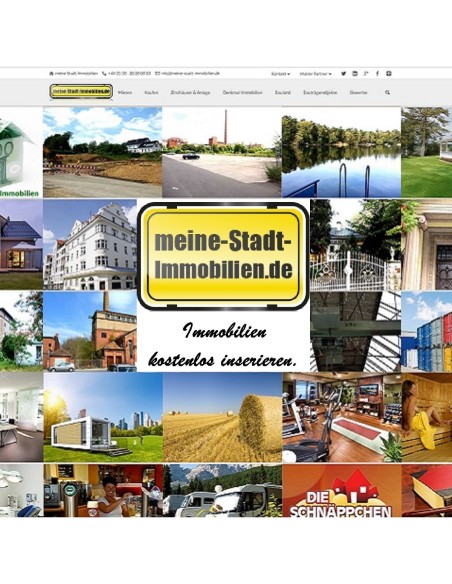
Task: Open the Die Schnäppchen tile
Action: [342, 490]
